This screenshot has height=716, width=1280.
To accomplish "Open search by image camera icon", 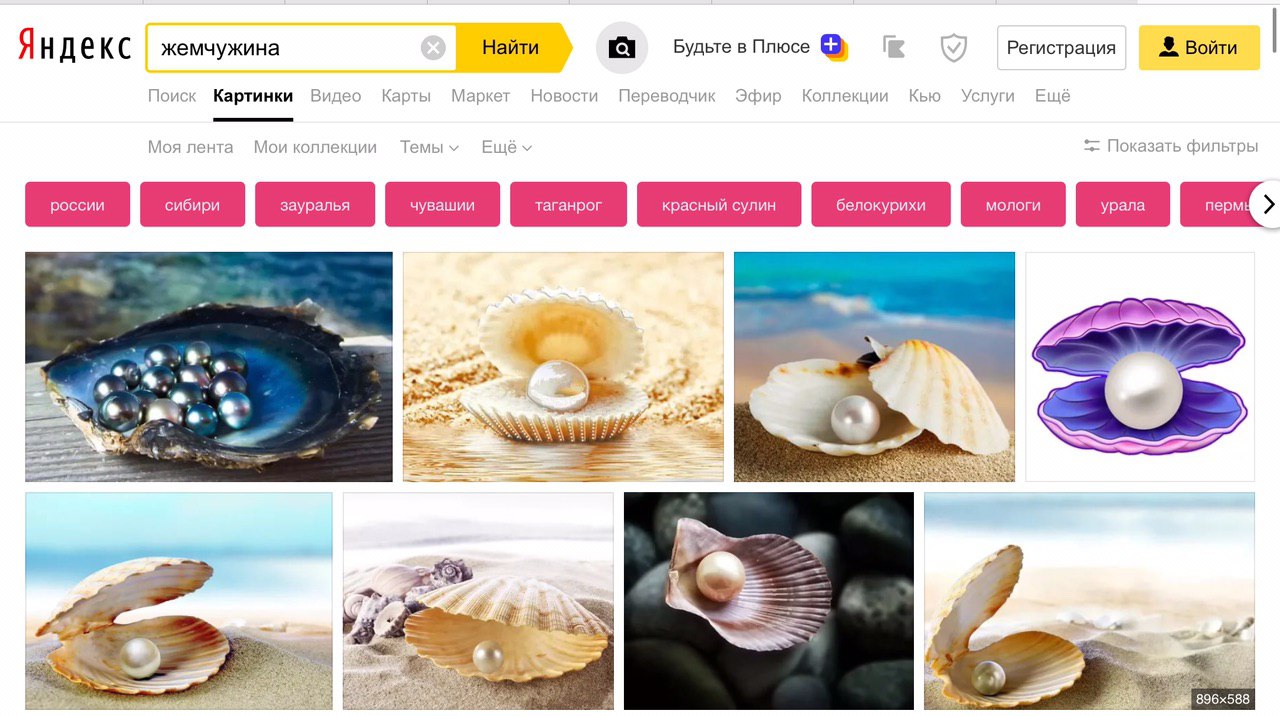I will pos(622,48).
